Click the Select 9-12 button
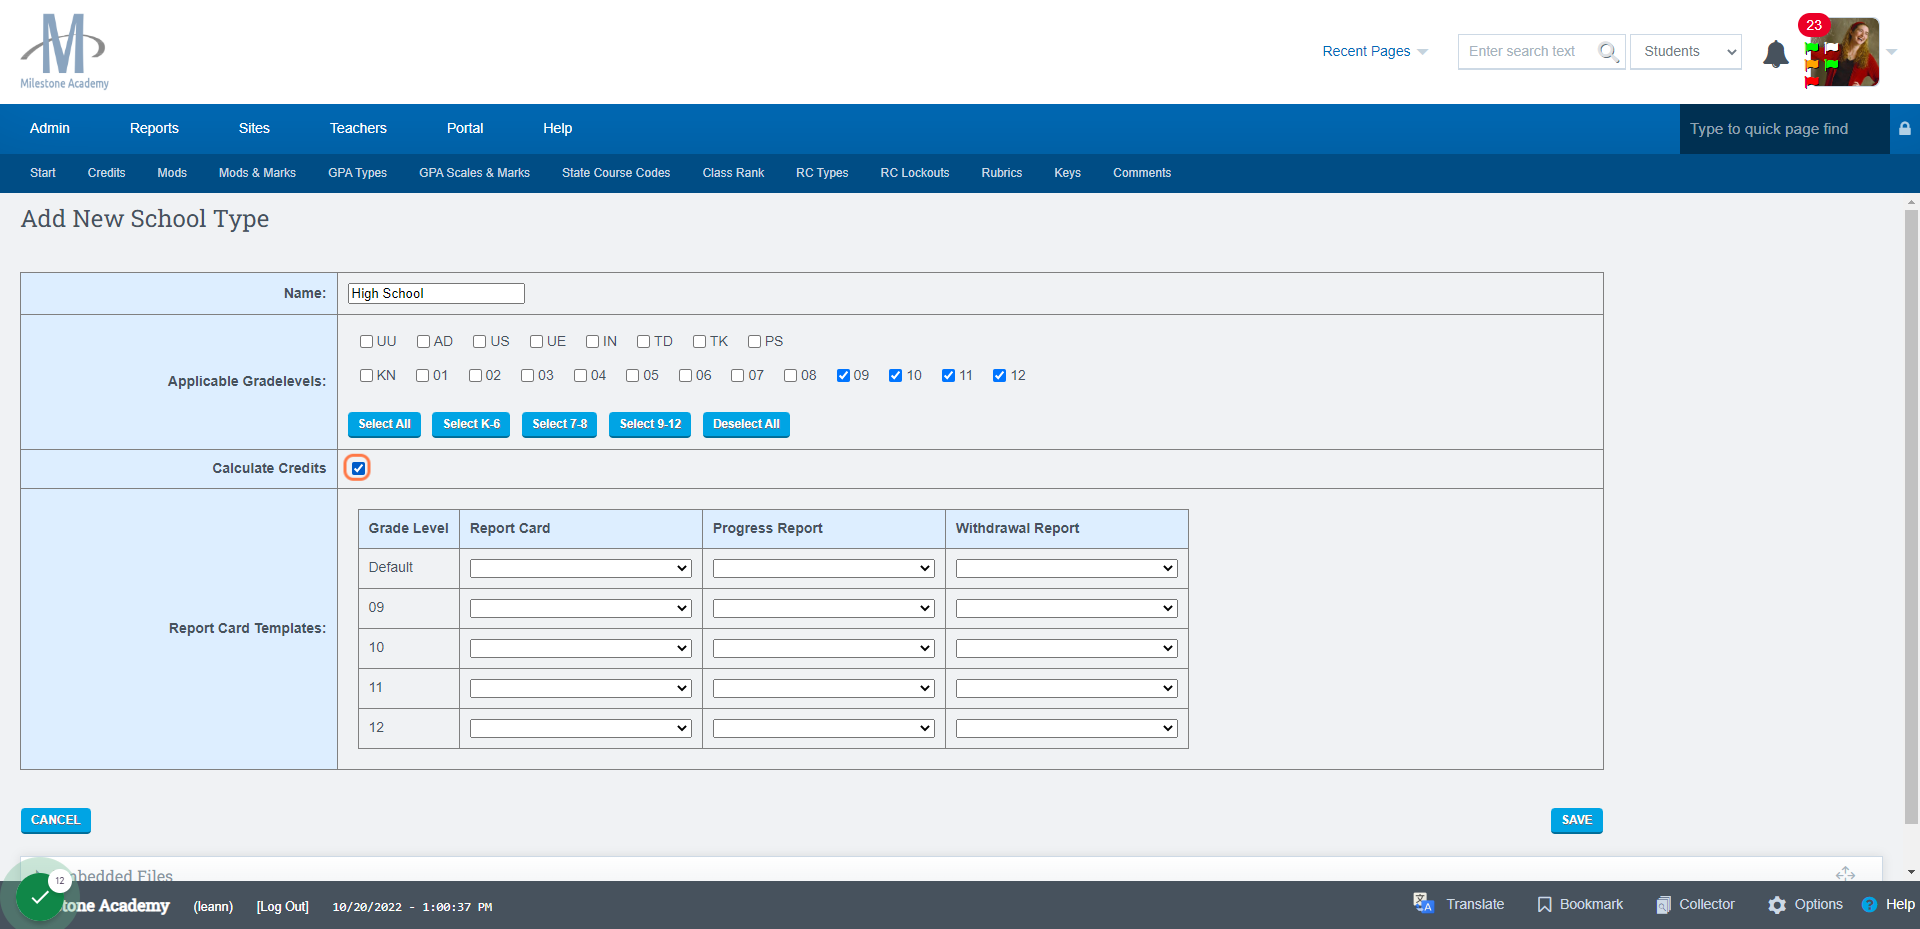Screen dimensions: 1920x929 650,424
